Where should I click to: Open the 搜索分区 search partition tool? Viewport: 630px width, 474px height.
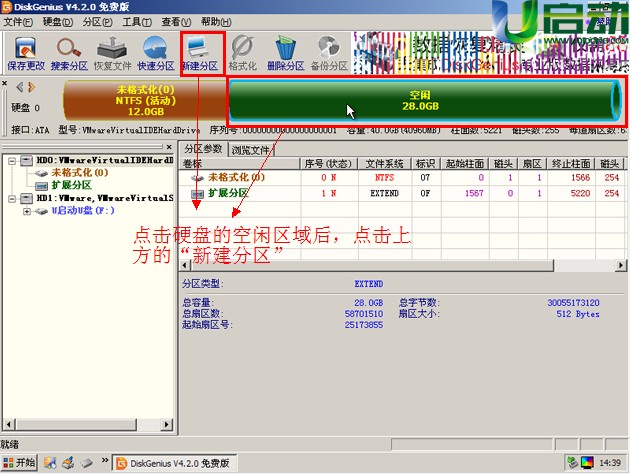point(69,53)
